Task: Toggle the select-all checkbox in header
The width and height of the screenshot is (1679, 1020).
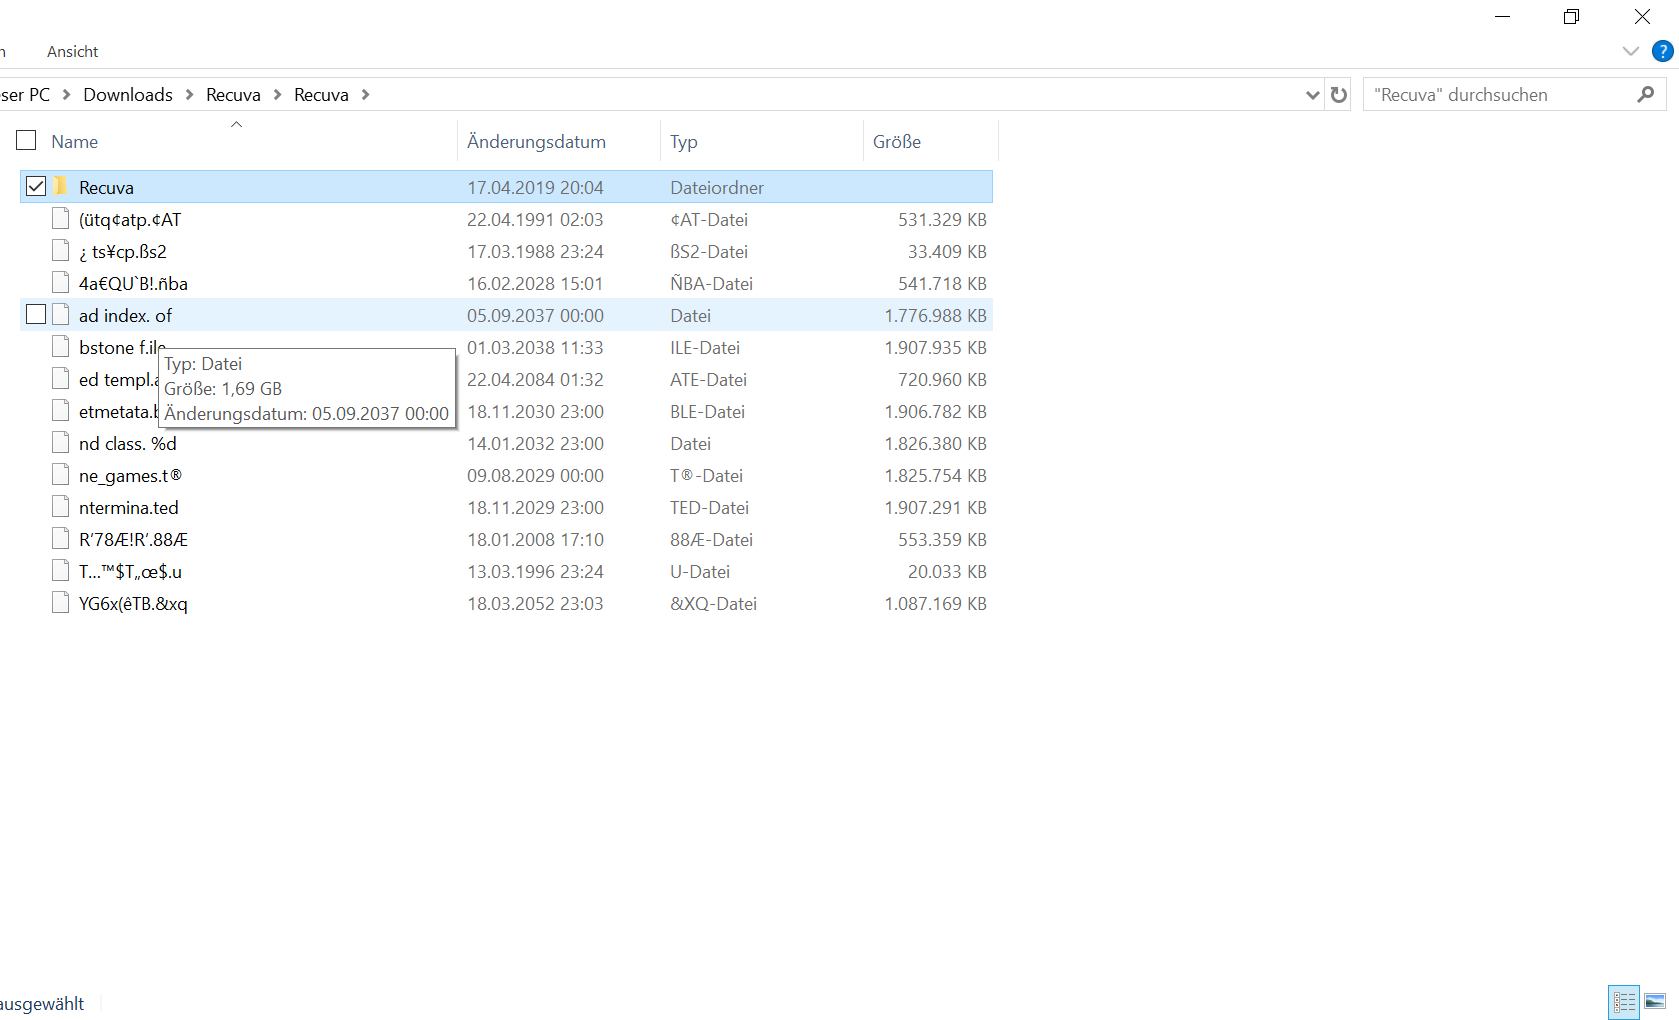Action: pos(26,141)
